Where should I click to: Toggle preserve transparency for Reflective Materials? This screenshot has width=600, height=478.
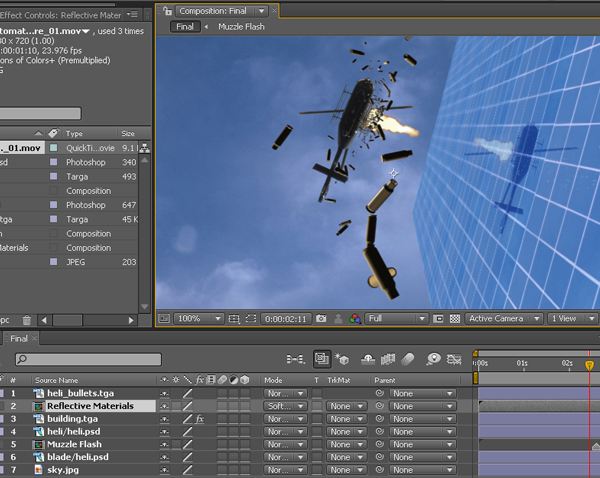(317, 406)
